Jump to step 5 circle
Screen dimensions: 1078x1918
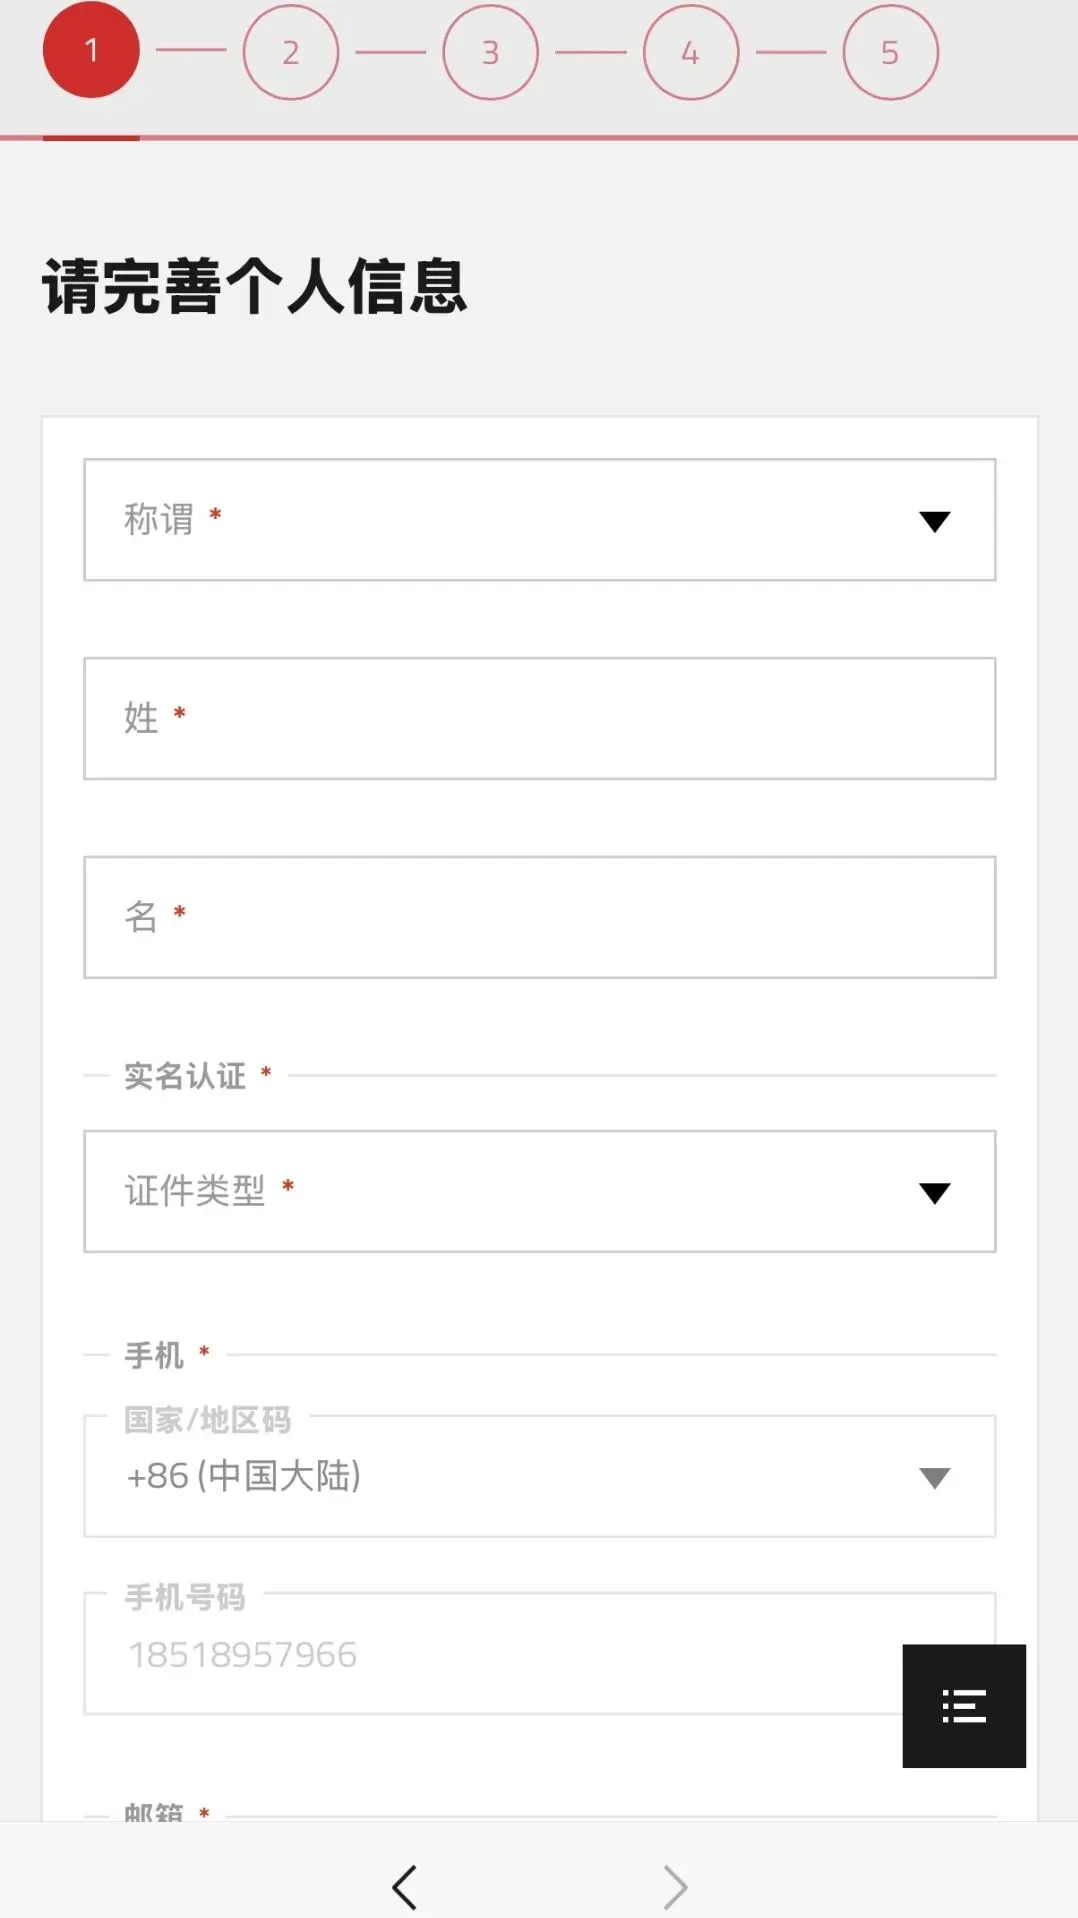coord(891,52)
